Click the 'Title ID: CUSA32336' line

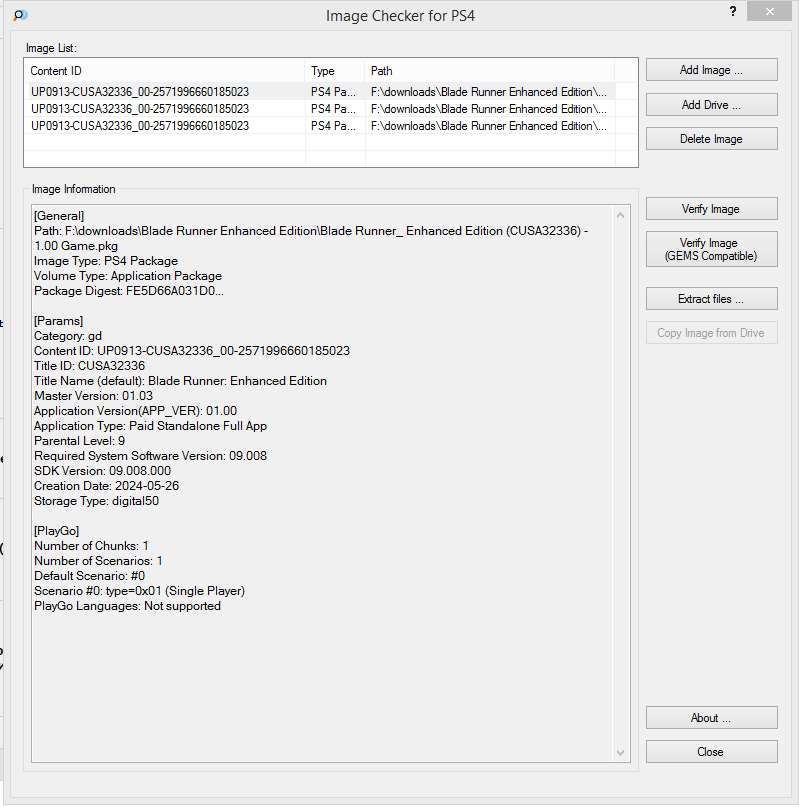pos(89,365)
